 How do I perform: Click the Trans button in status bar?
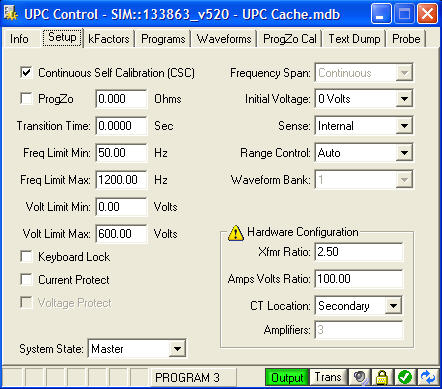328,377
